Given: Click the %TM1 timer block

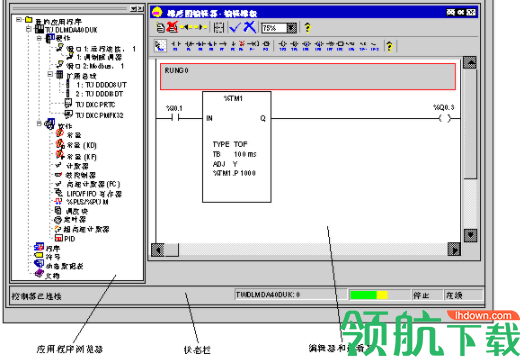Looking at the screenshot, I should pos(237,147).
